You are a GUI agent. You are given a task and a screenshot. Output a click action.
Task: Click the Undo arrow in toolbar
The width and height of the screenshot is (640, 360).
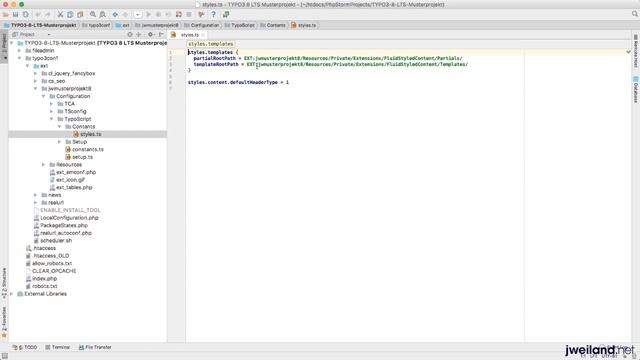click(x=38, y=14)
